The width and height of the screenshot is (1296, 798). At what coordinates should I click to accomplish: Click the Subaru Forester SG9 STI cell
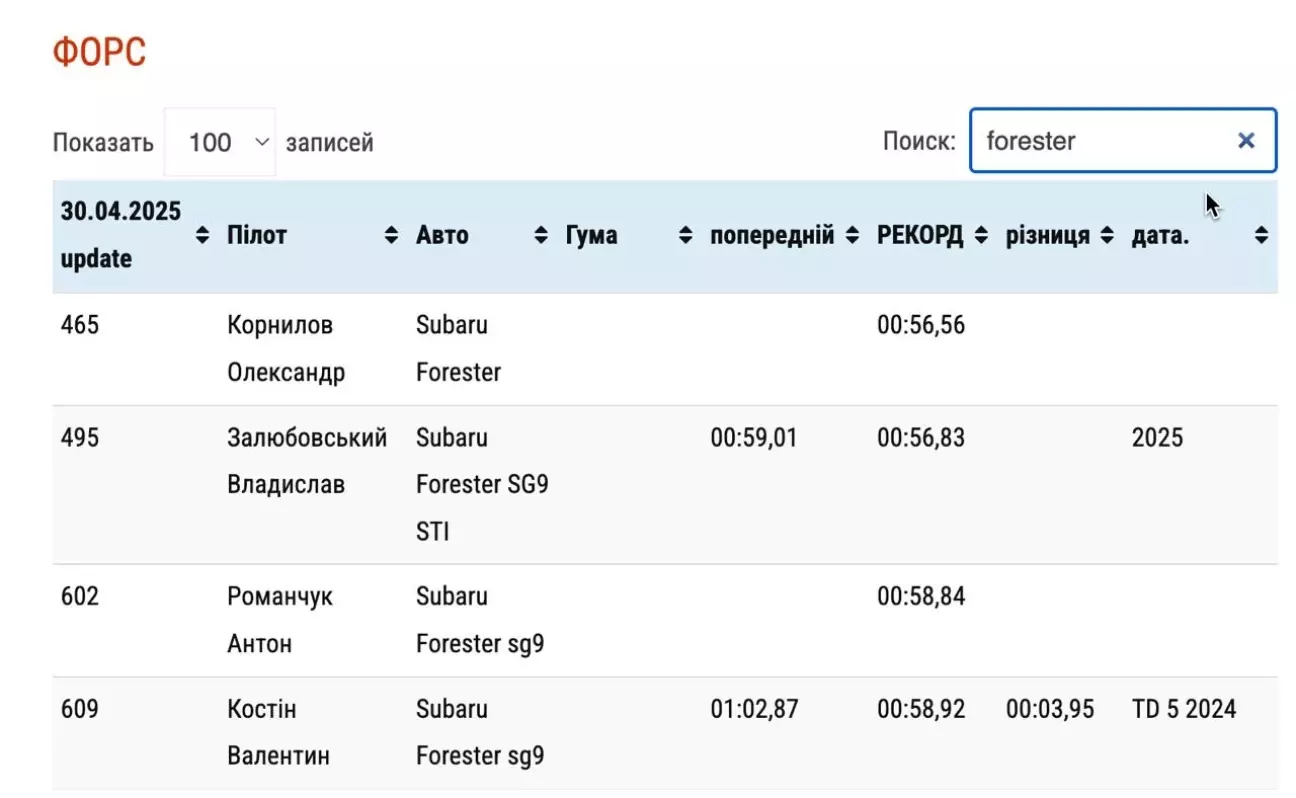(482, 484)
